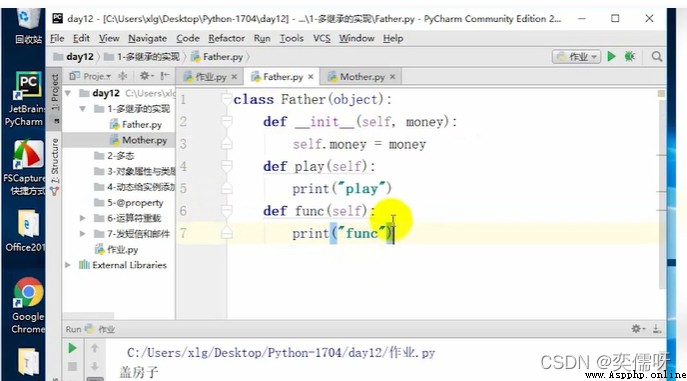Expand External Libraries node
Viewport: 687px width, 381px height.
[x=68, y=265]
